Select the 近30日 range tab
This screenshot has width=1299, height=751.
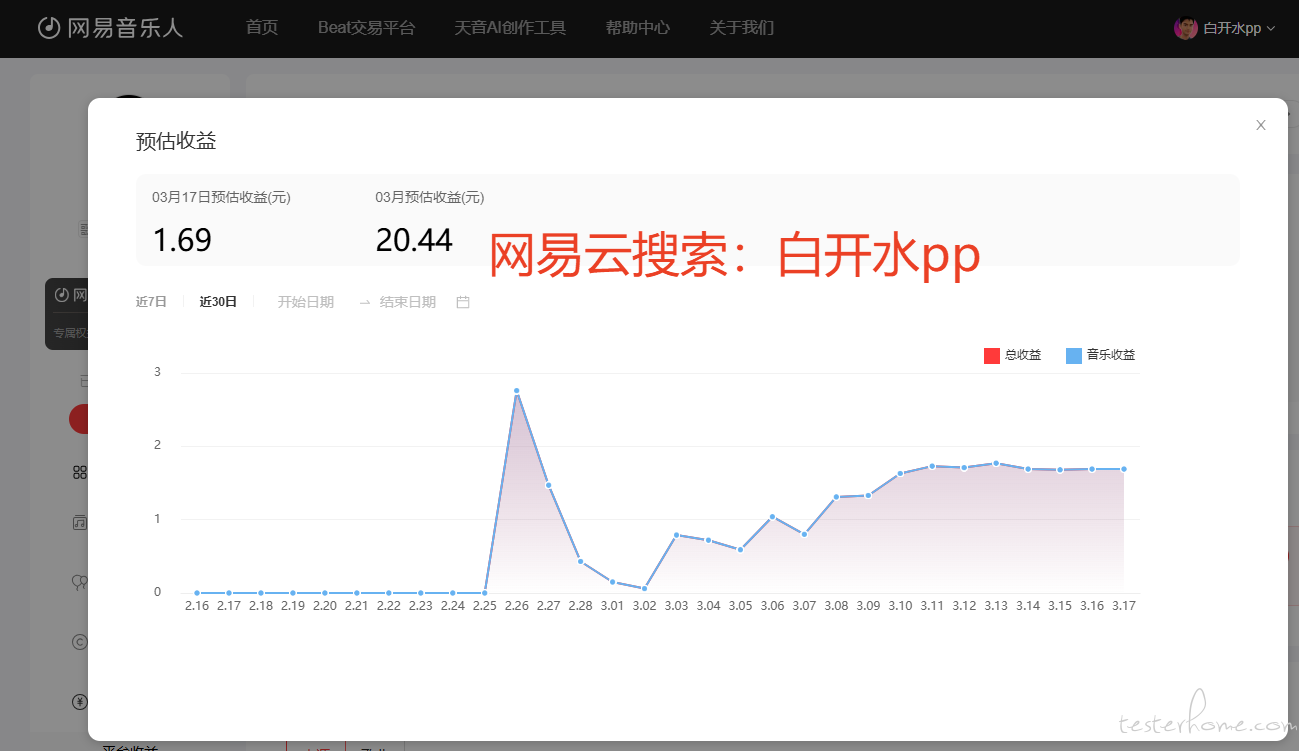[218, 302]
